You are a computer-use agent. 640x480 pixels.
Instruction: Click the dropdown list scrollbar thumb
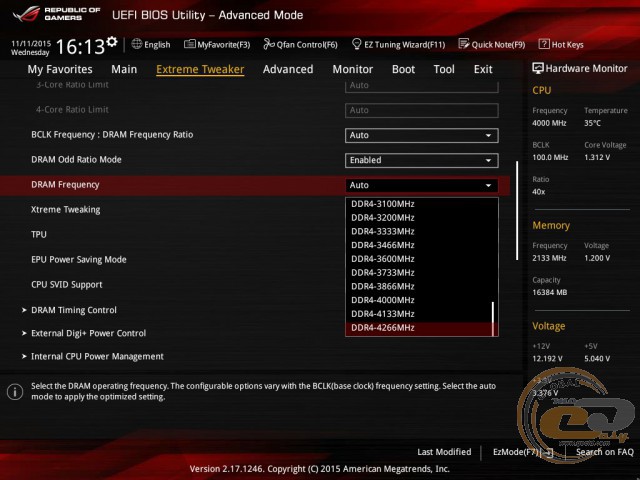coord(493,318)
